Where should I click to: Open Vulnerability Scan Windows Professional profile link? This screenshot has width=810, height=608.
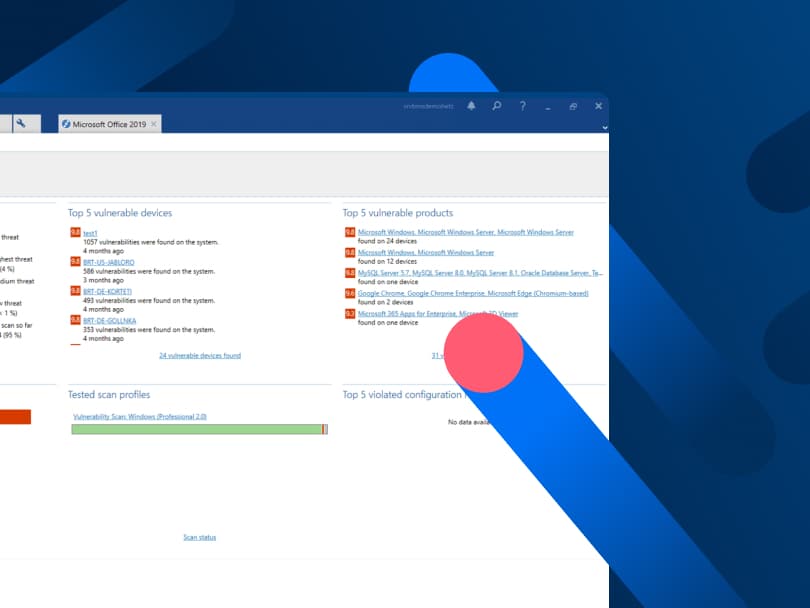click(140, 416)
